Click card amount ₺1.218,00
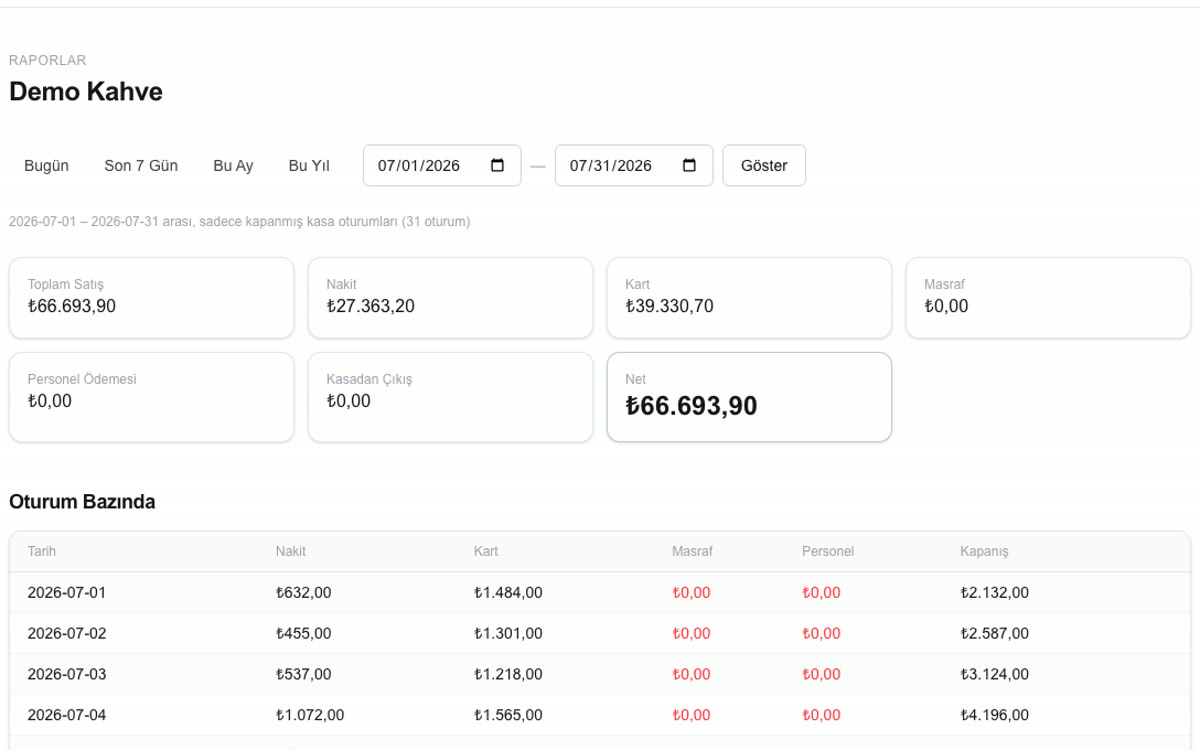The image size is (1200, 750). [508, 675]
